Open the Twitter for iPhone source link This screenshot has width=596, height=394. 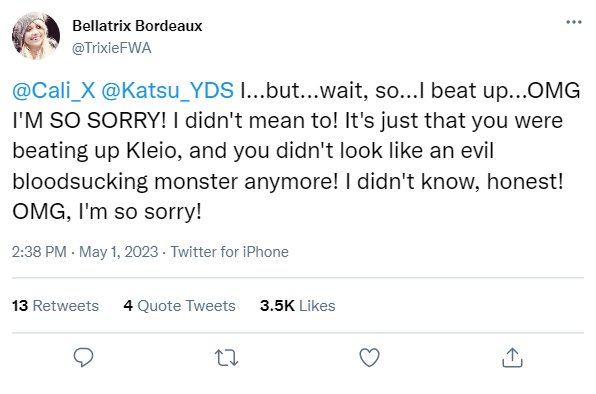tap(229, 252)
